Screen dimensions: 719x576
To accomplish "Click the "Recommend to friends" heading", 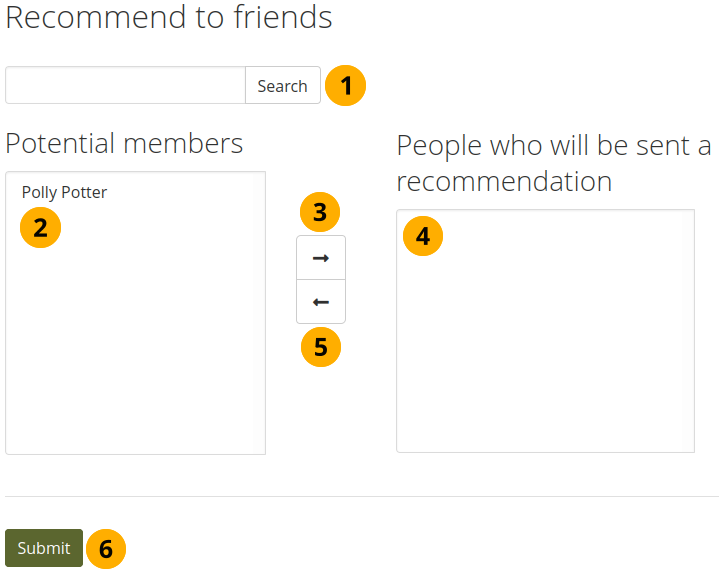I will pyautogui.click(x=169, y=17).
